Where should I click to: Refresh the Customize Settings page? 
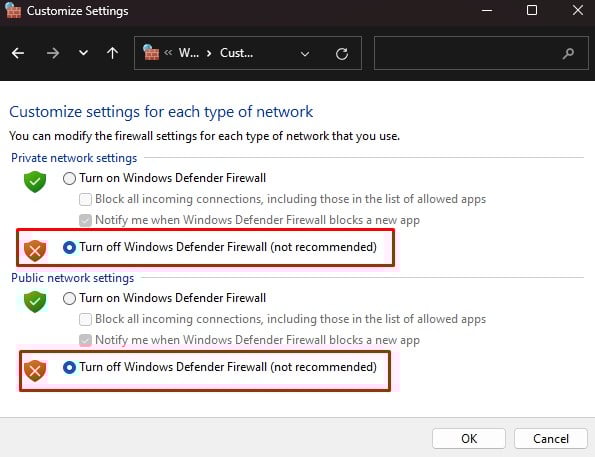coord(342,54)
